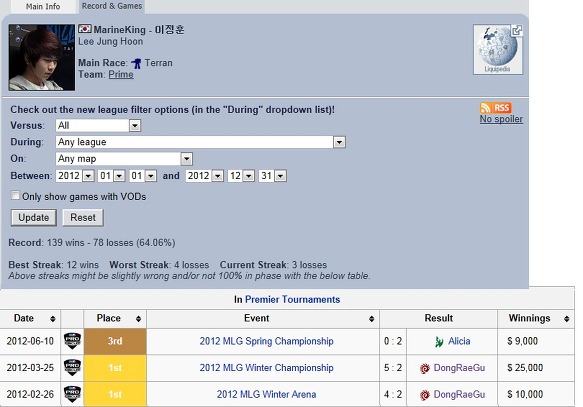Select the Record & Games tab
The width and height of the screenshot is (583, 407).
pyautogui.click(x=112, y=6)
